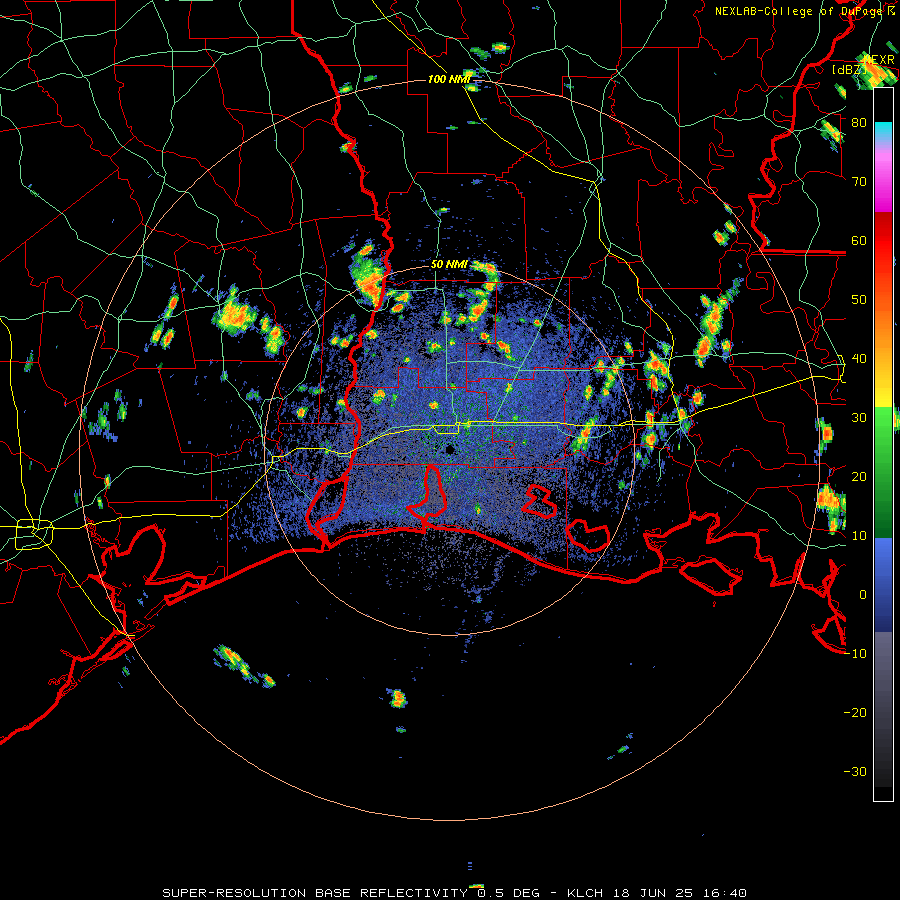900x900 pixels.
Task: Pick the cyan segment of the color bar
Action: tap(883, 131)
